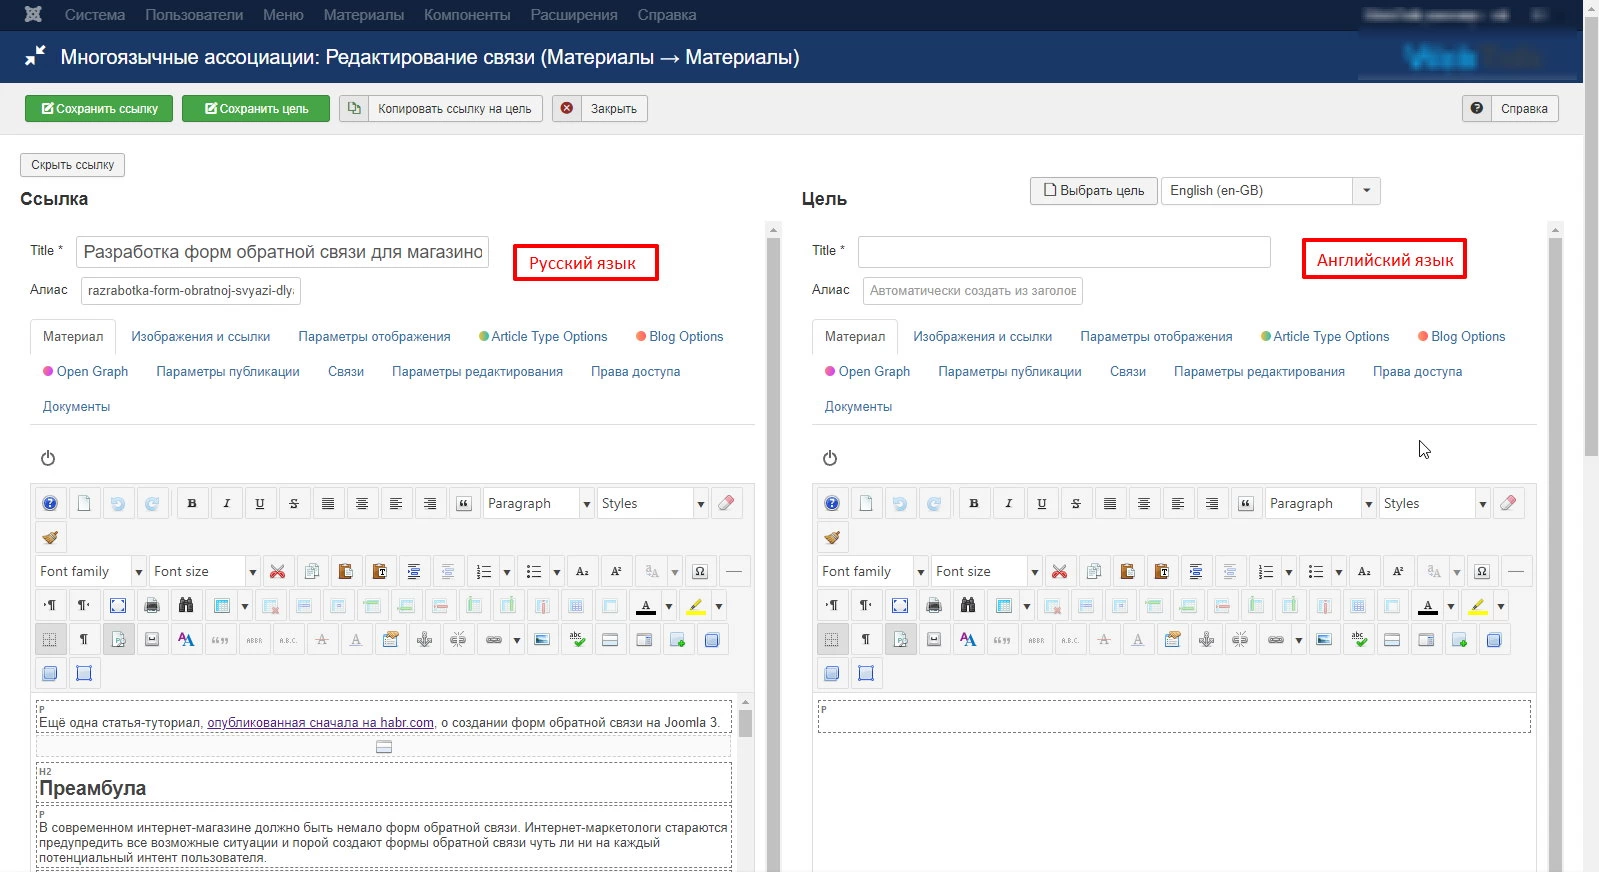This screenshot has width=1599, height=872.
Task: Switch to Open Graph tab in Цель
Action: tap(867, 372)
